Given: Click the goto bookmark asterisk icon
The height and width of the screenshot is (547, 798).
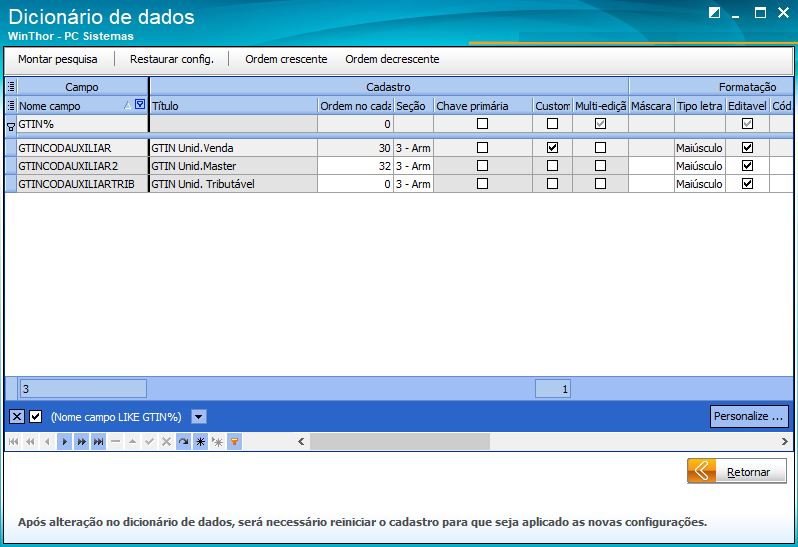Looking at the screenshot, I should point(217,442).
